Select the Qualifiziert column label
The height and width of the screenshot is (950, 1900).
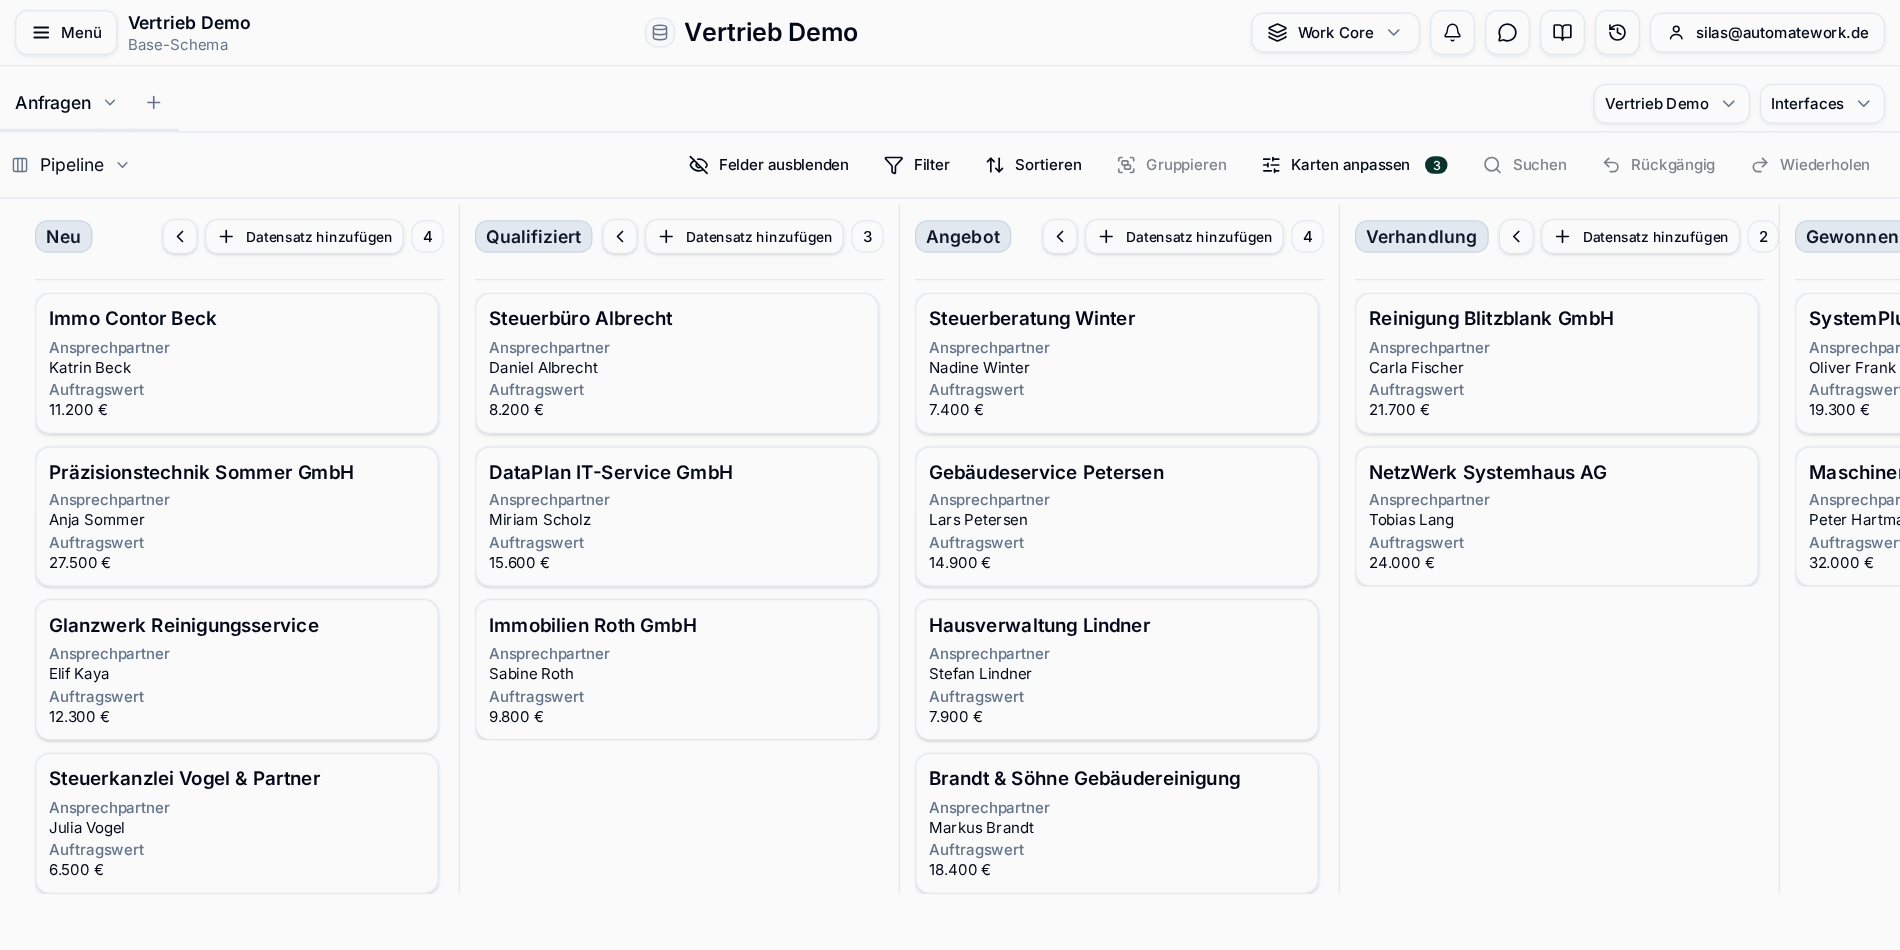(x=533, y=237)
